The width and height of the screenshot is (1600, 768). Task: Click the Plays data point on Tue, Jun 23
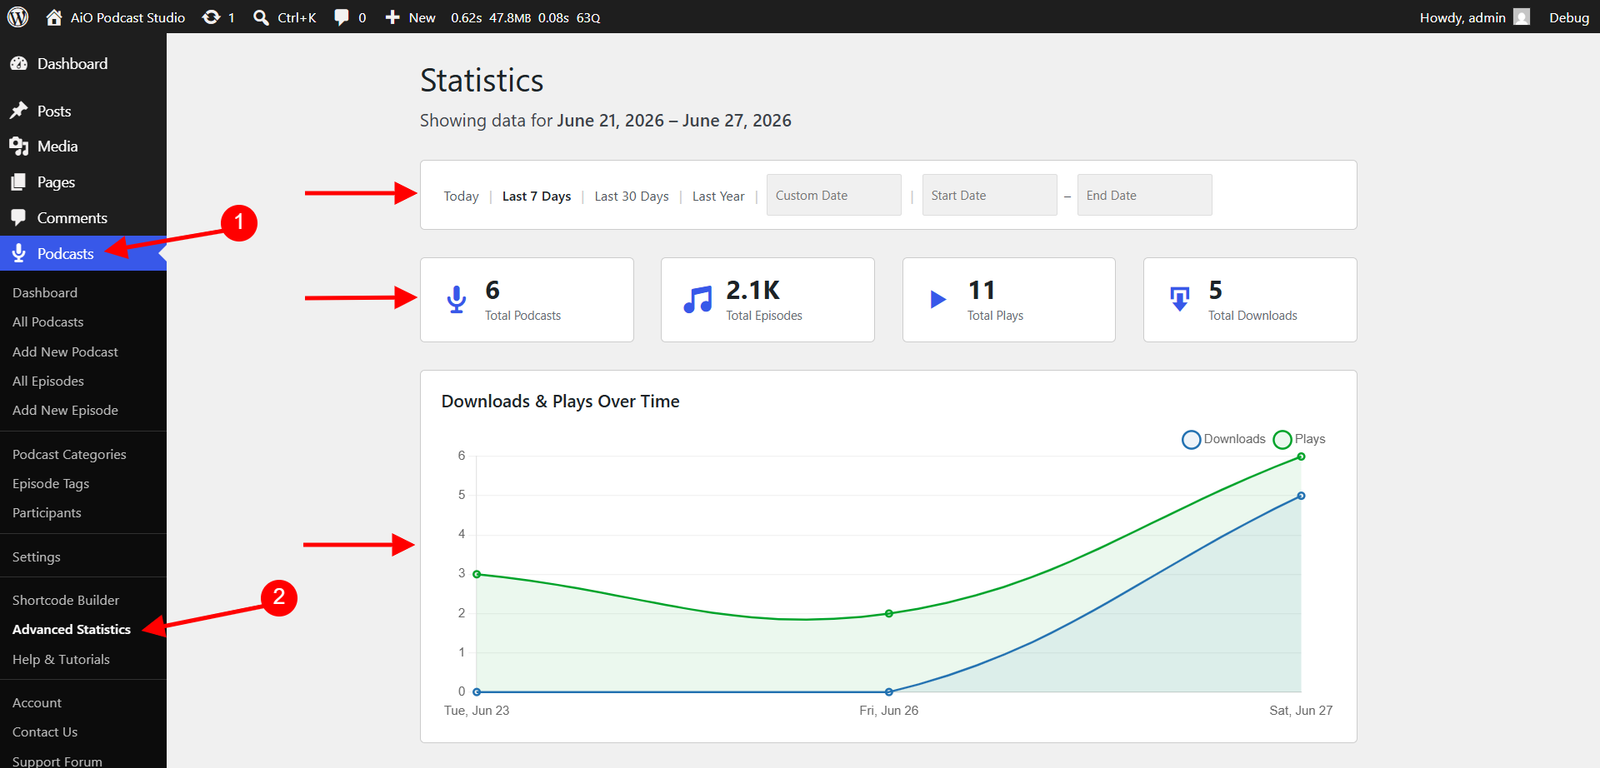coord(477,574)
